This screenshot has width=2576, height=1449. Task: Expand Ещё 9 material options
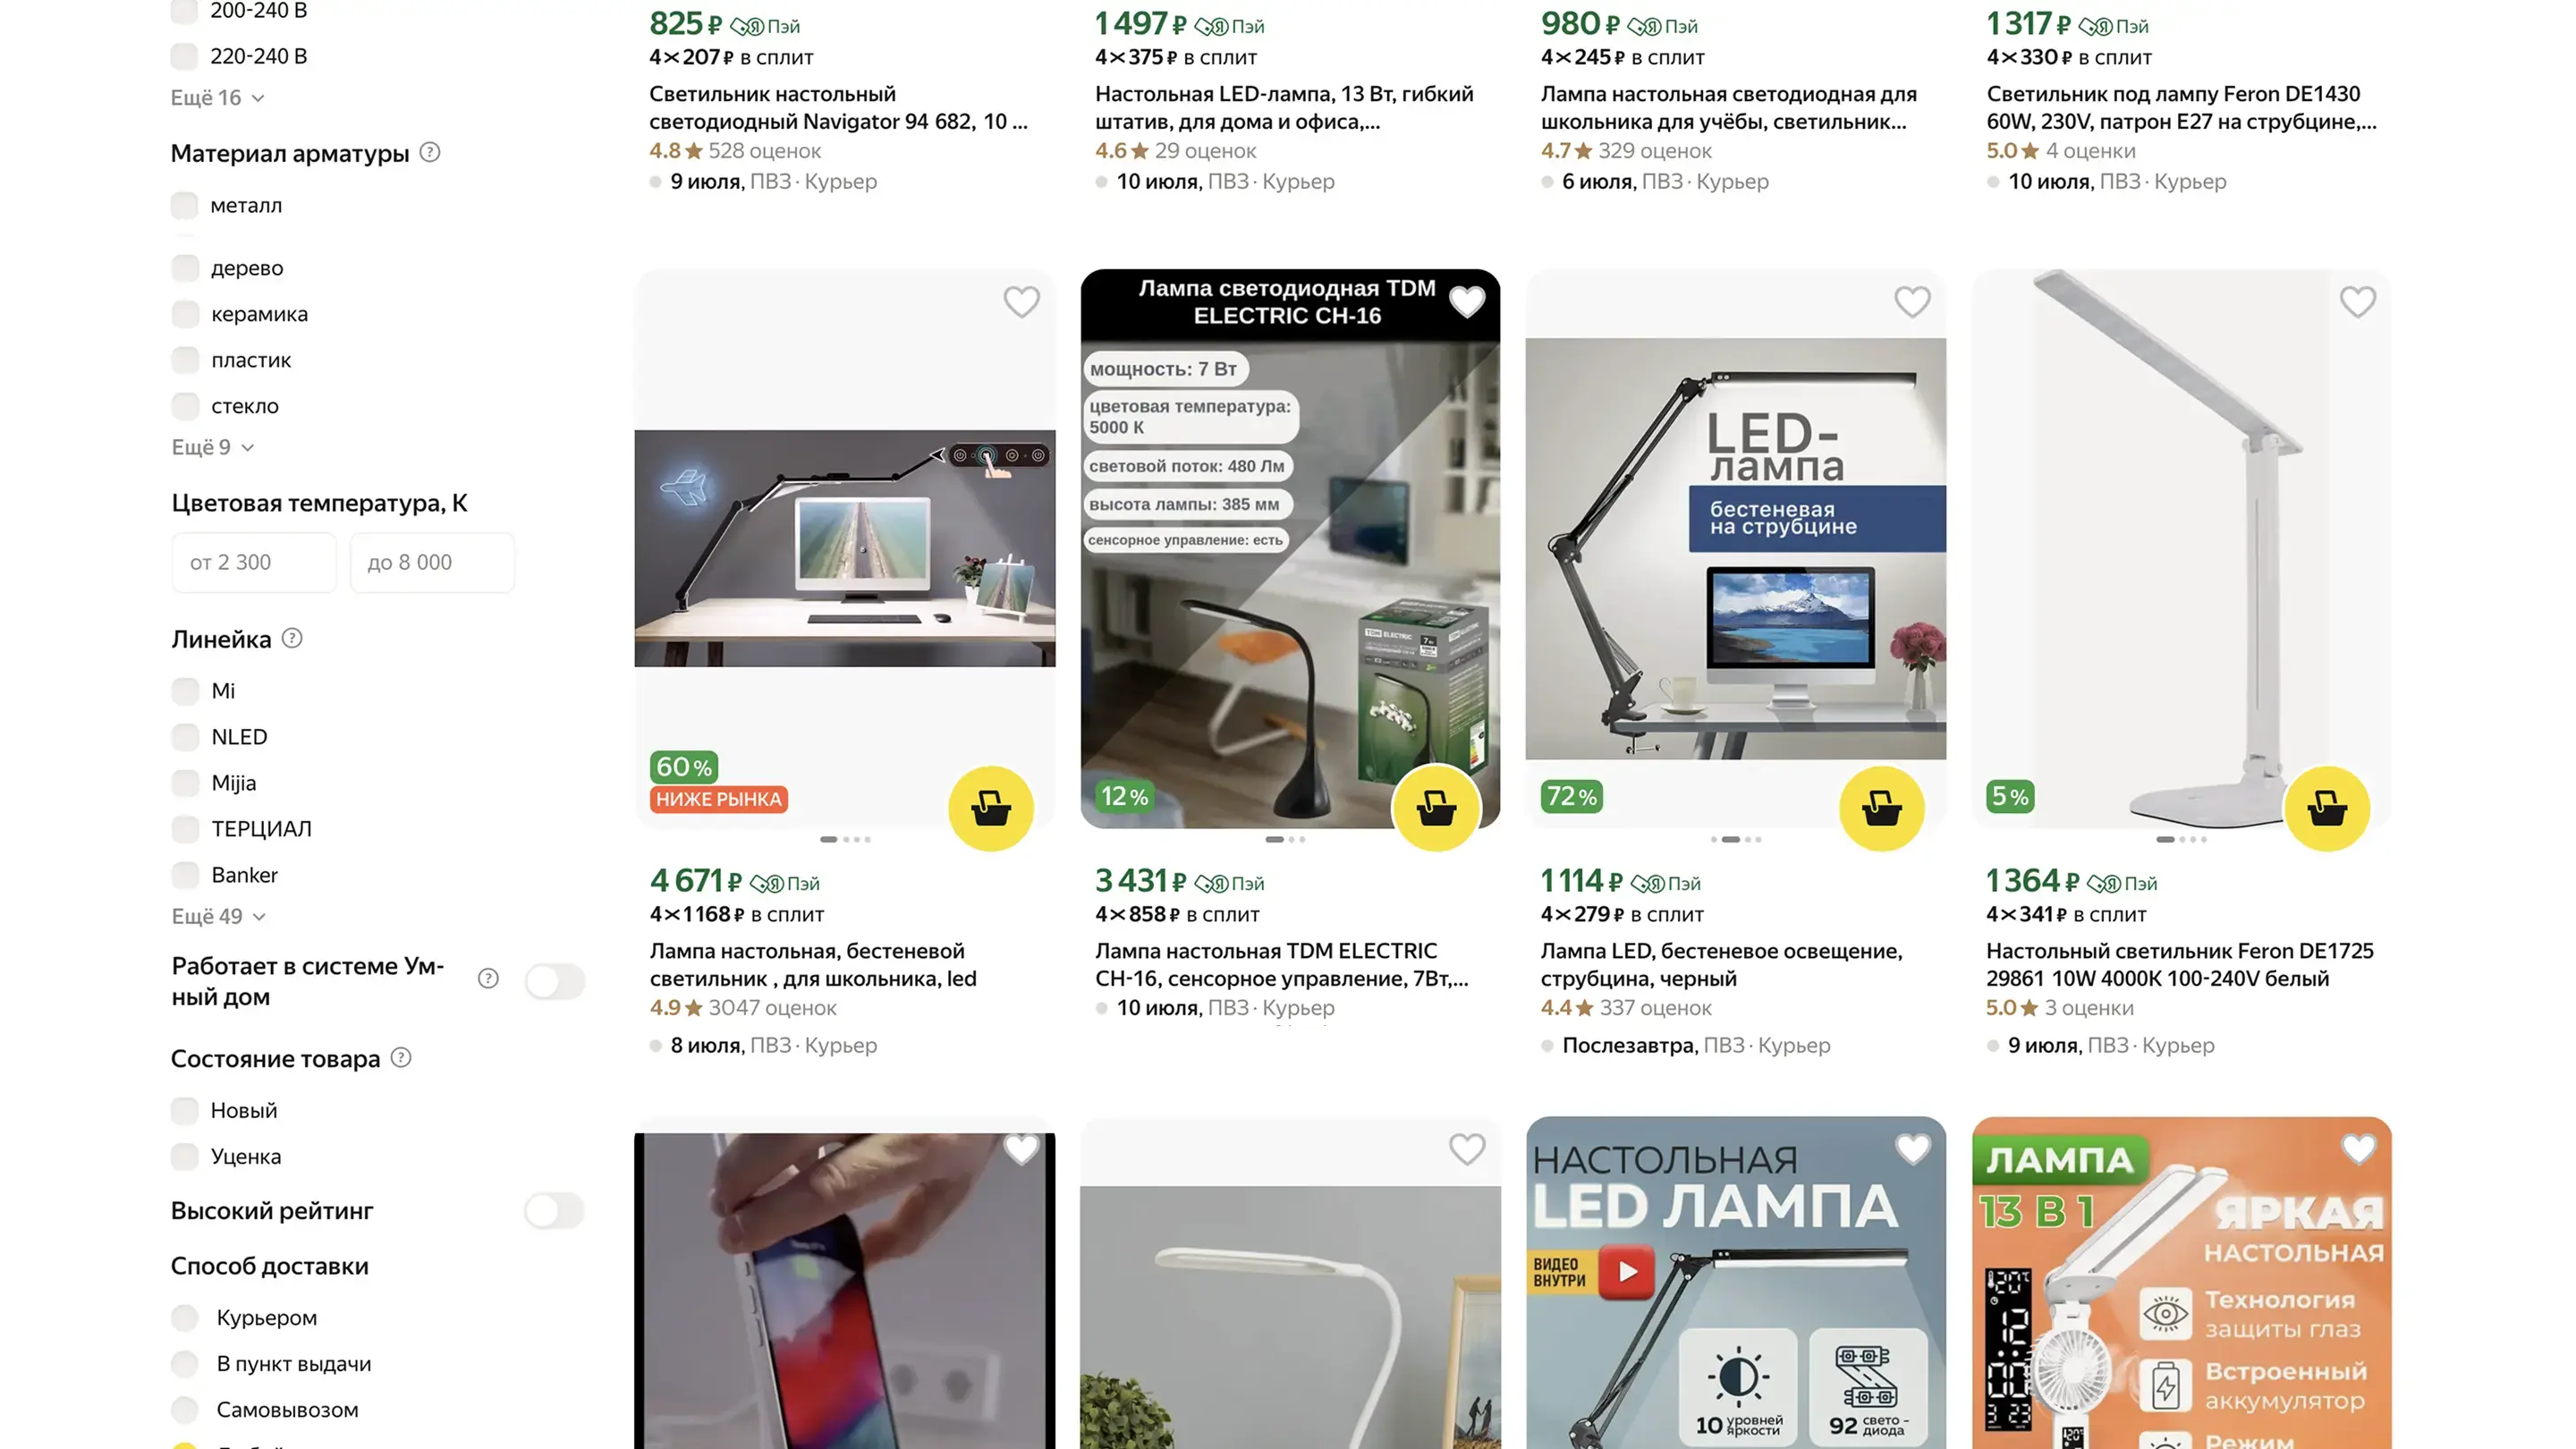pos(212,447)
